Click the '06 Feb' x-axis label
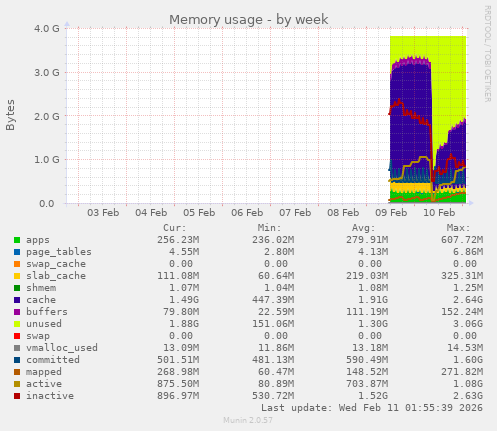 click(x=247, y=213)
